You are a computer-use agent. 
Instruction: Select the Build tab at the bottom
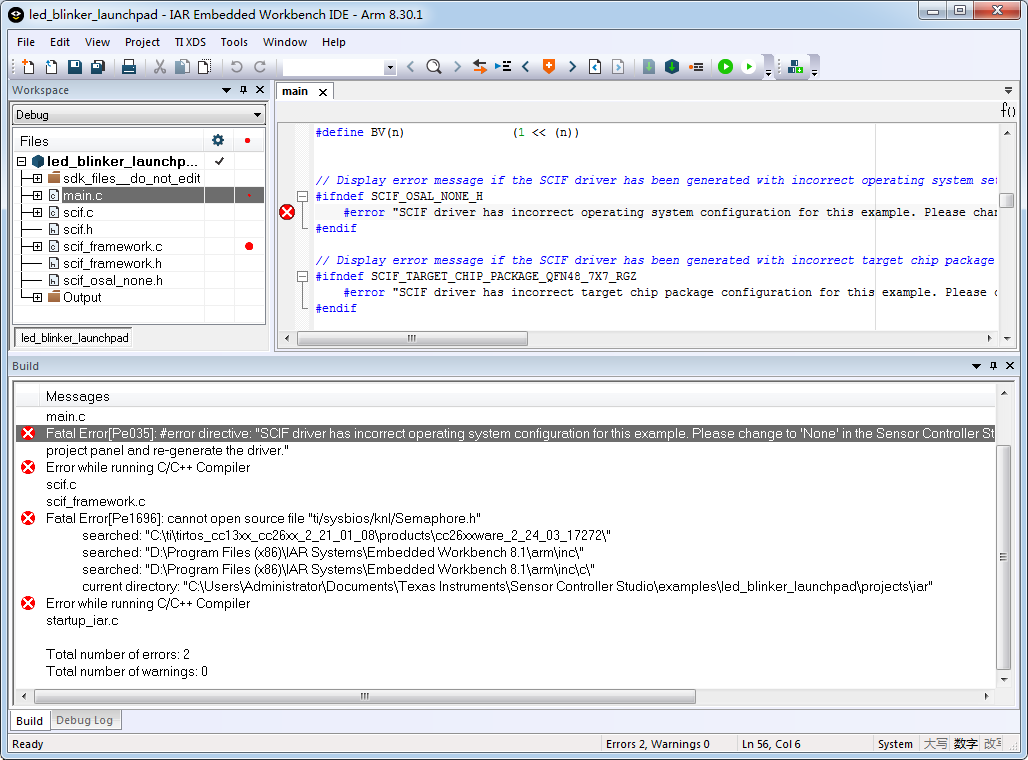point(30,721)
